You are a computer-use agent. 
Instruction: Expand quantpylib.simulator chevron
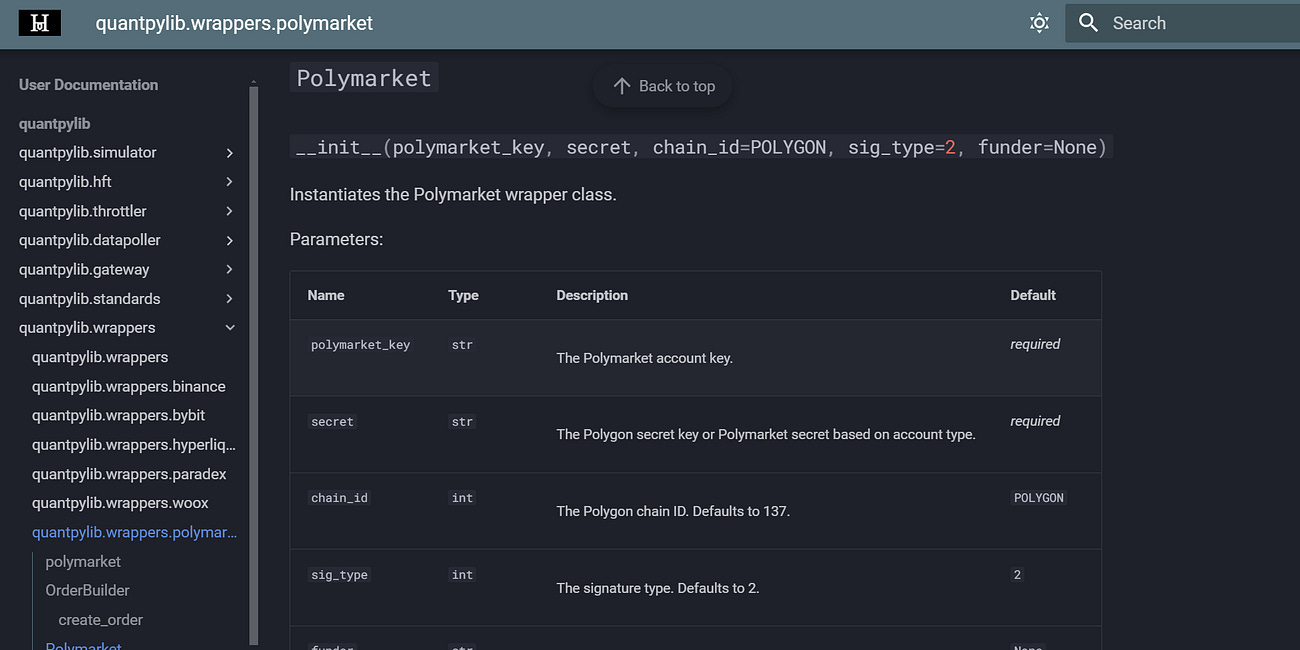click(230, 153)
